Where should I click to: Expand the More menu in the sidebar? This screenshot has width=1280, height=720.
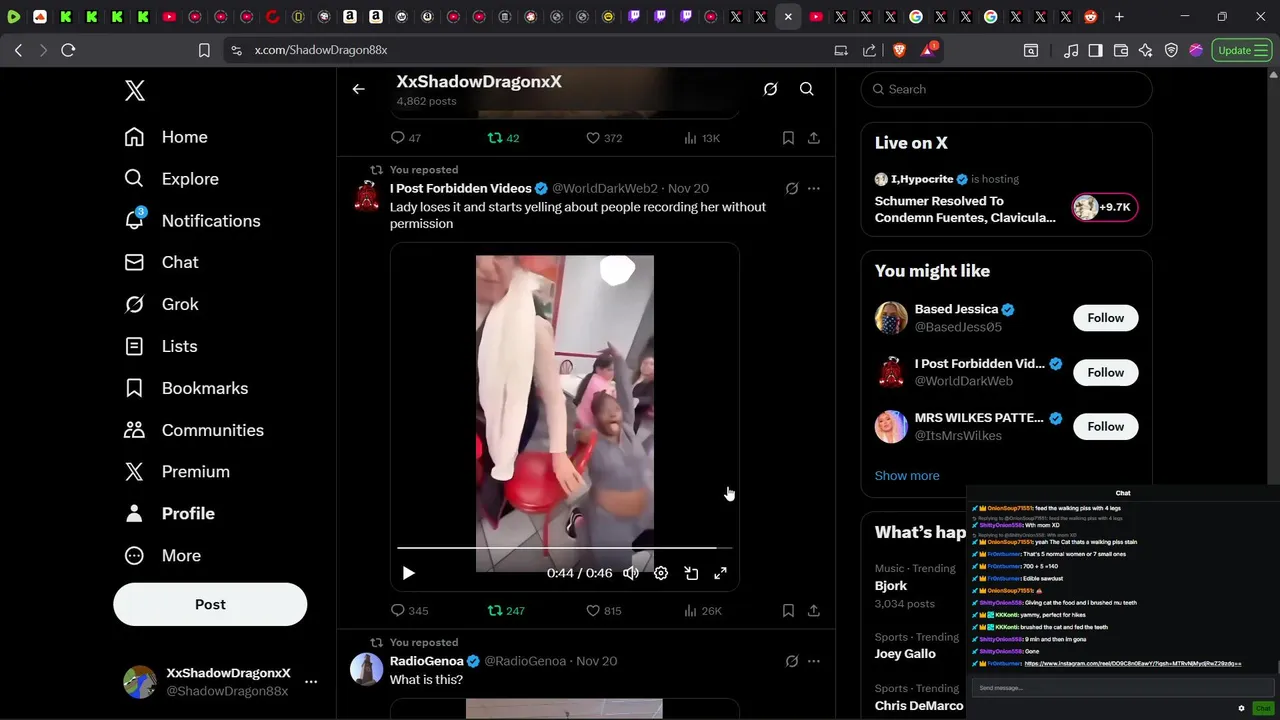tap(162, 555)
